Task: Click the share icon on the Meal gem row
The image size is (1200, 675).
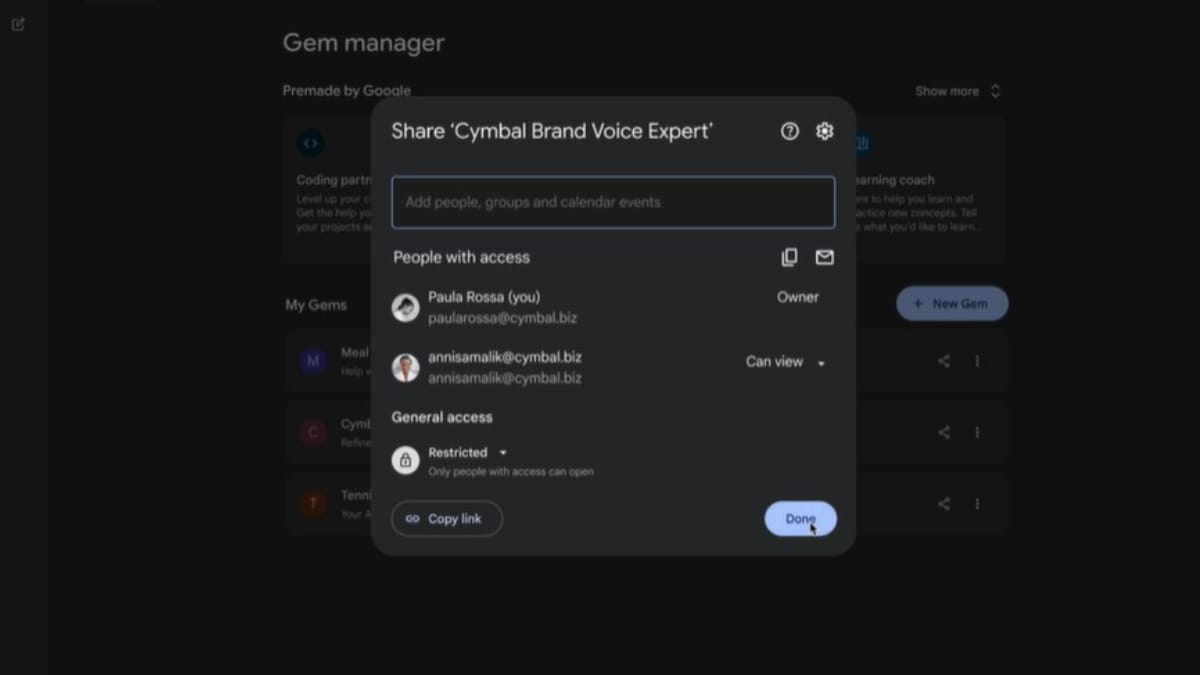Action: pyautogui.click(x=944, y=361)
